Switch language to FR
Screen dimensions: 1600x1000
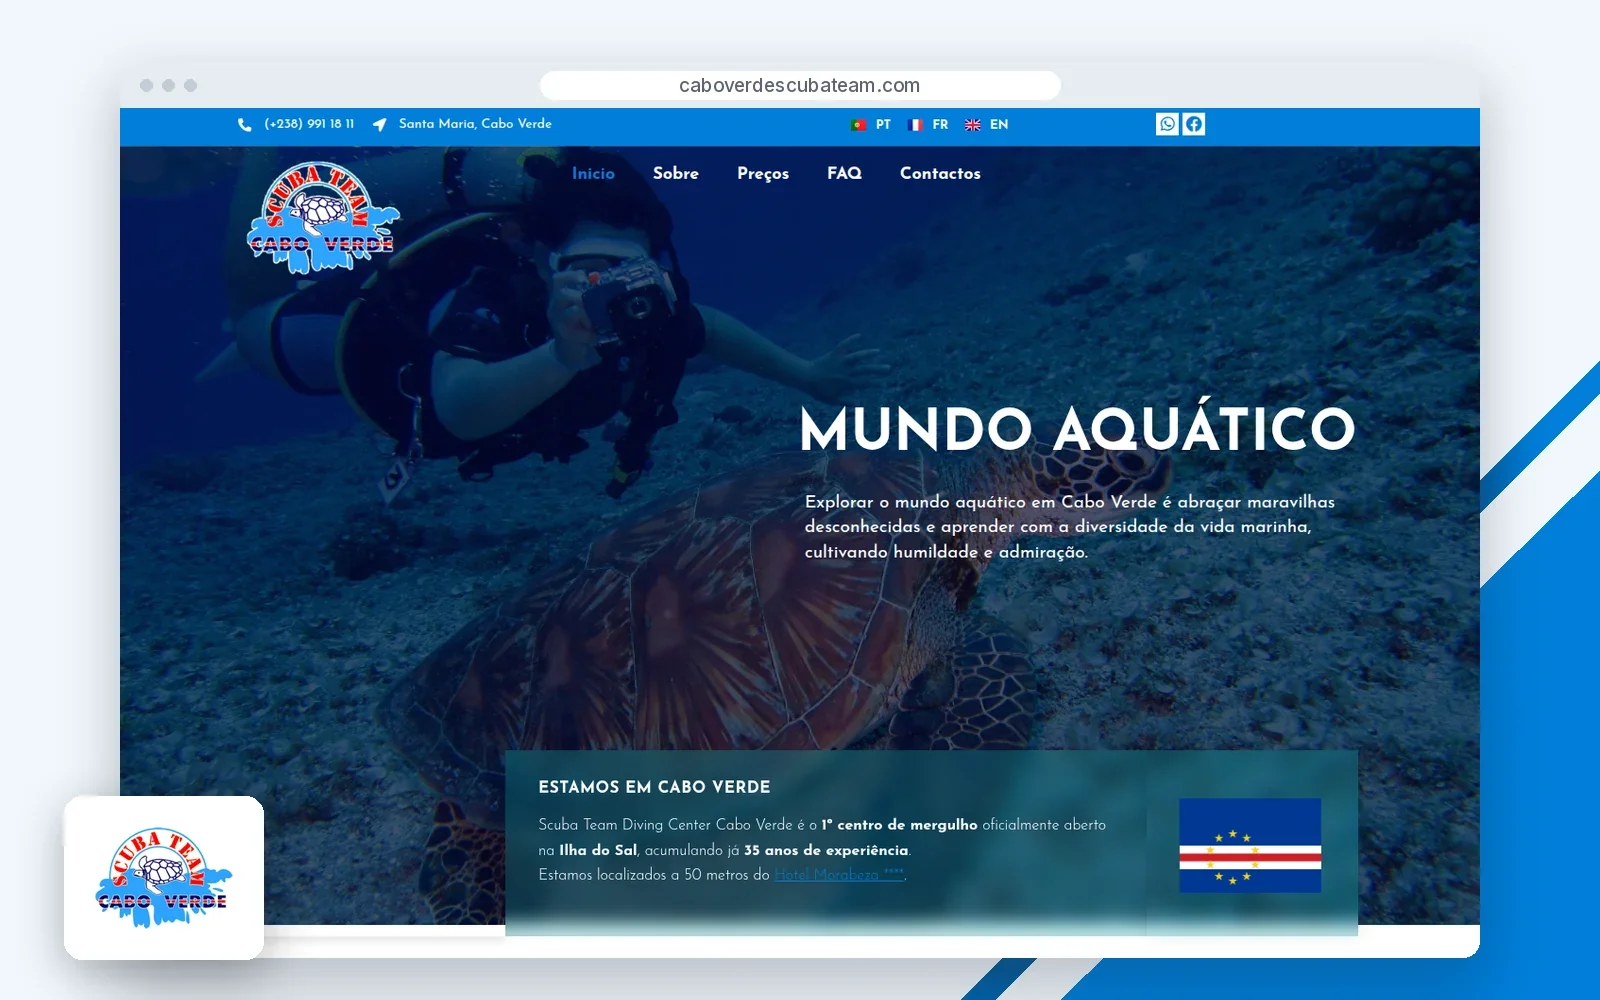tap(940, 125)
